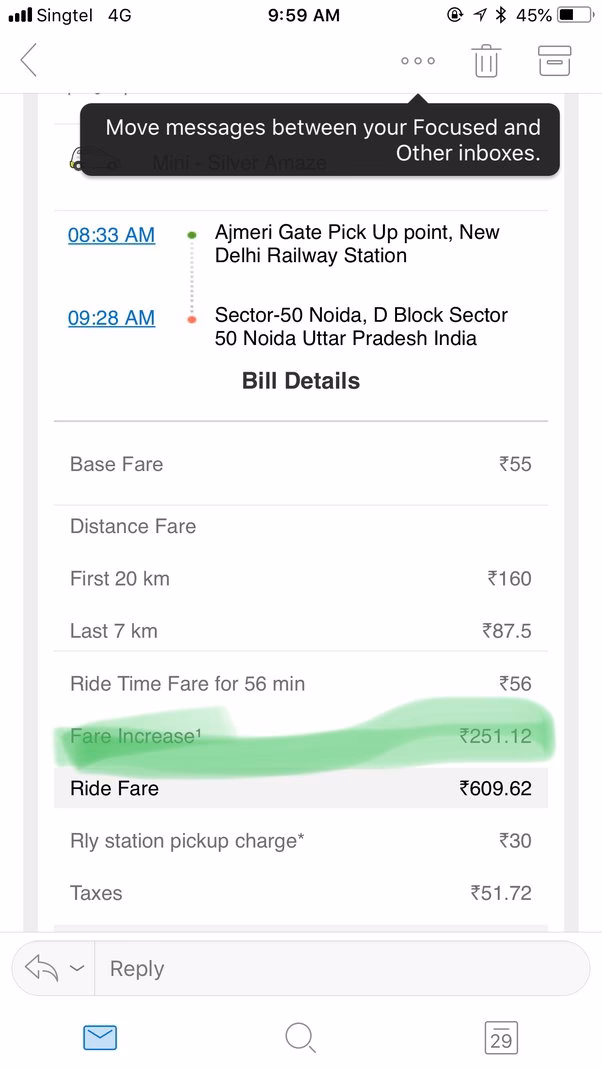Tap the Sector-50 Noida drop-off address
The width and height of the screenshot is (602, 1070).
(361, 327)
